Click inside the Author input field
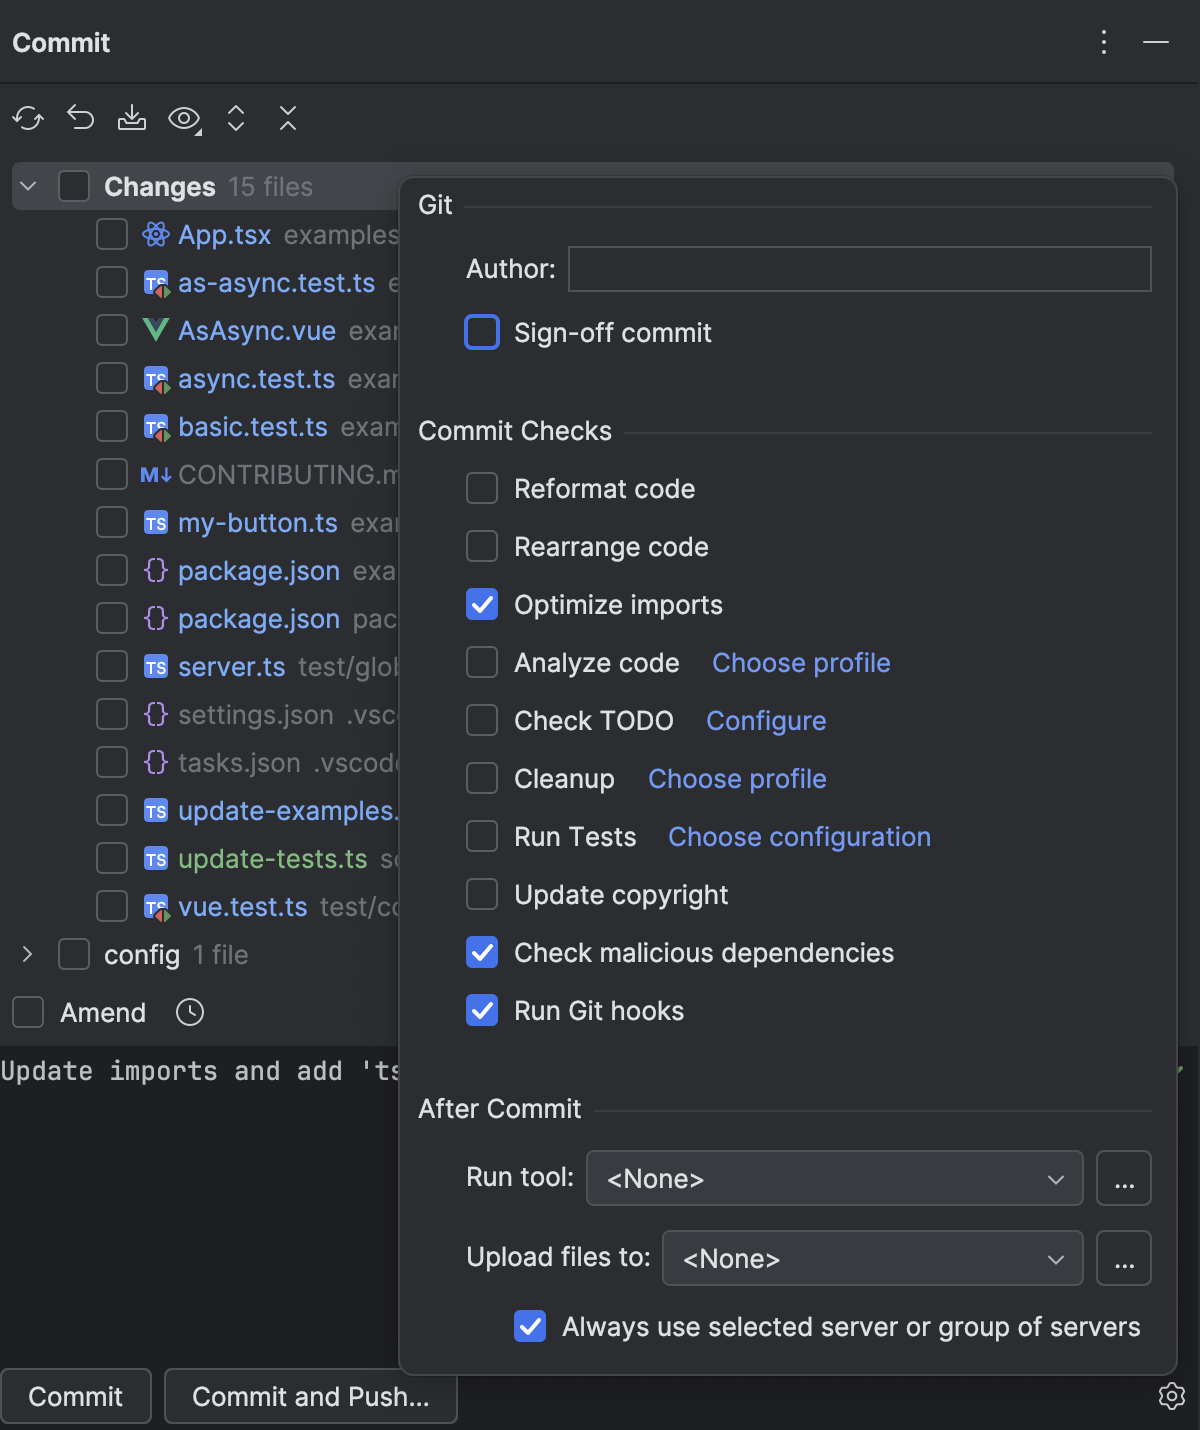1200x1430 pixels. tap(858, 268)
